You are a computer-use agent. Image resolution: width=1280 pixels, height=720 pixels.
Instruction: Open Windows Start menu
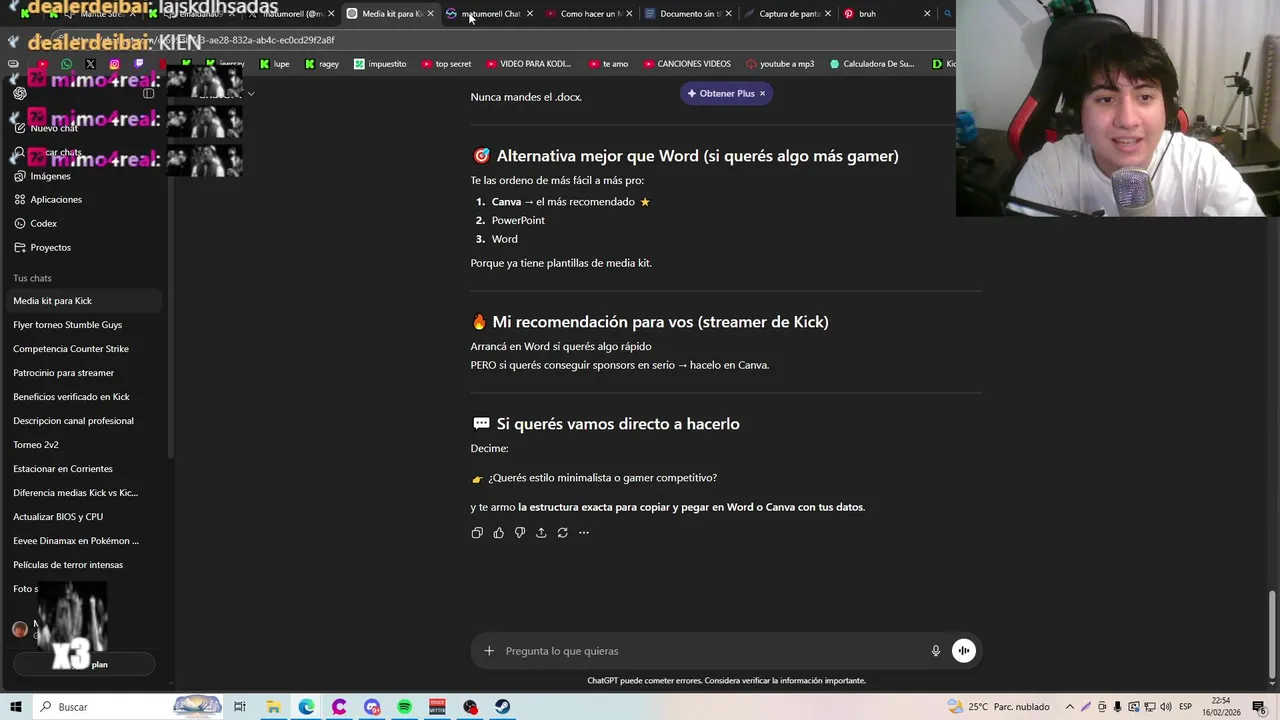coord(16,707)
